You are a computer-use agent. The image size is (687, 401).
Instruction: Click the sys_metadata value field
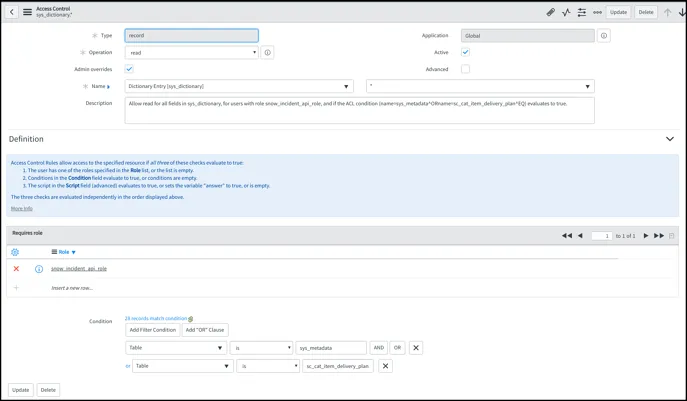[331, 348]
